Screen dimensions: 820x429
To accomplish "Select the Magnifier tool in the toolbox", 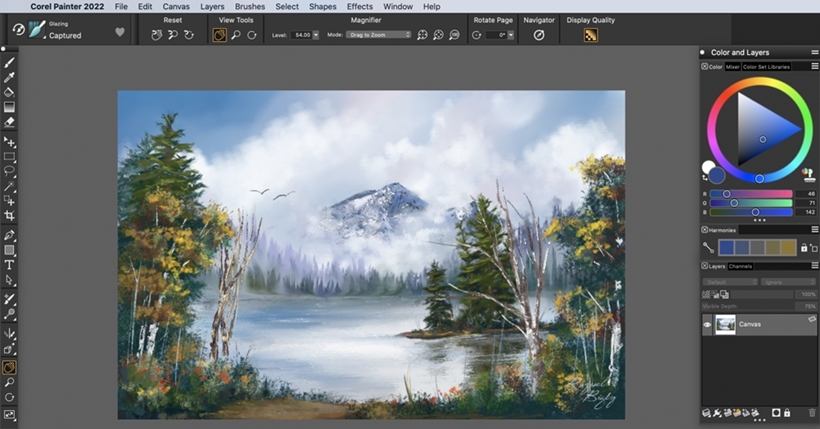I will coord(9,382).
